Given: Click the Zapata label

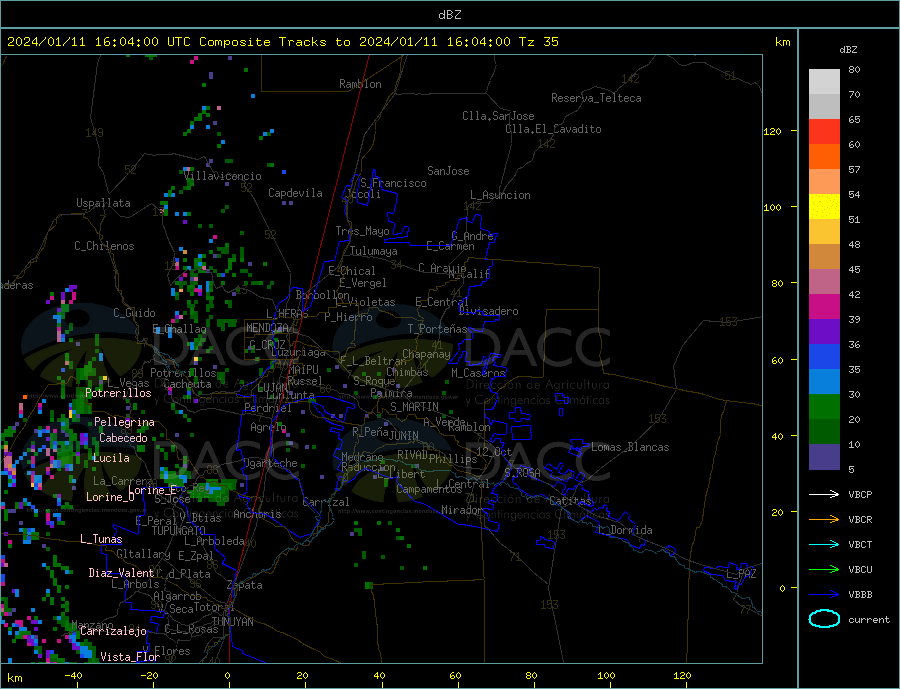Looking at the screenshot, I should (x=245, y=585).
